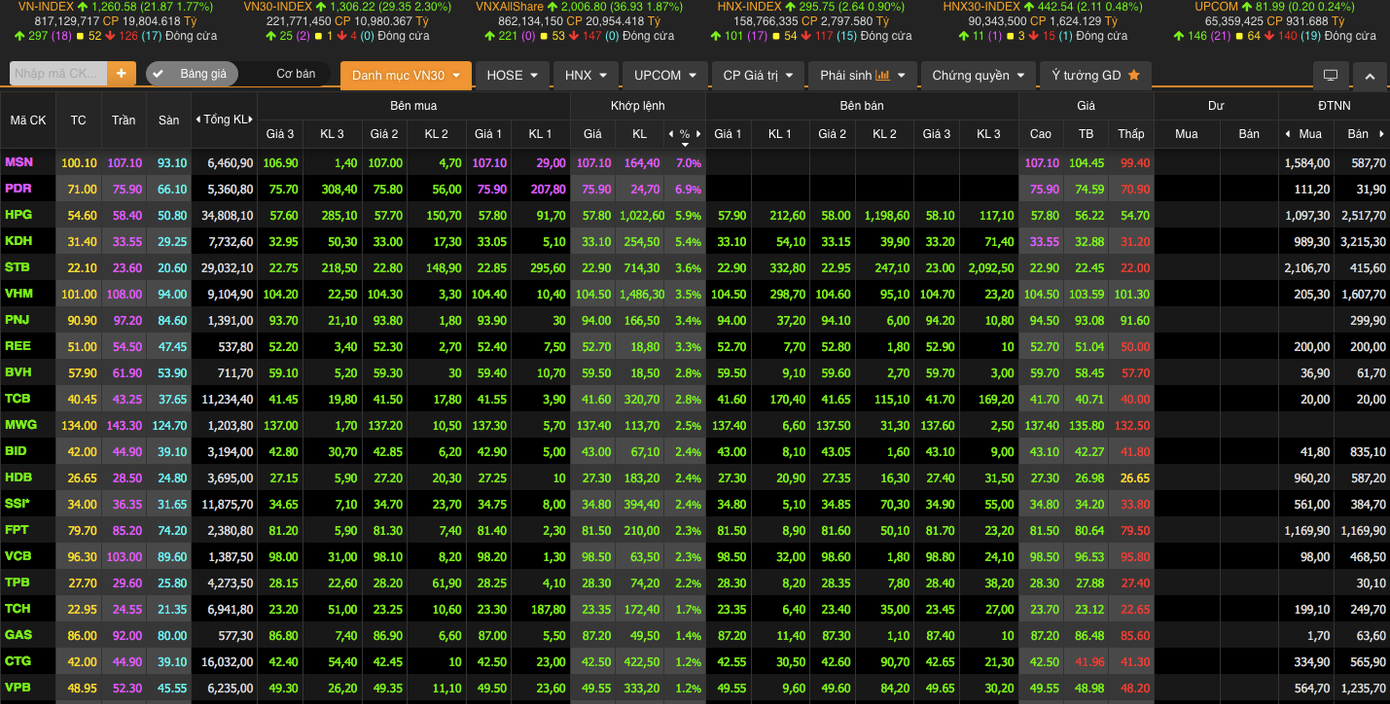Image resolution: width=1390 pixels, height=704 pixels.
Task: Click the right arrow beside ĐTNN Bán
Action: coord(1381,134)
